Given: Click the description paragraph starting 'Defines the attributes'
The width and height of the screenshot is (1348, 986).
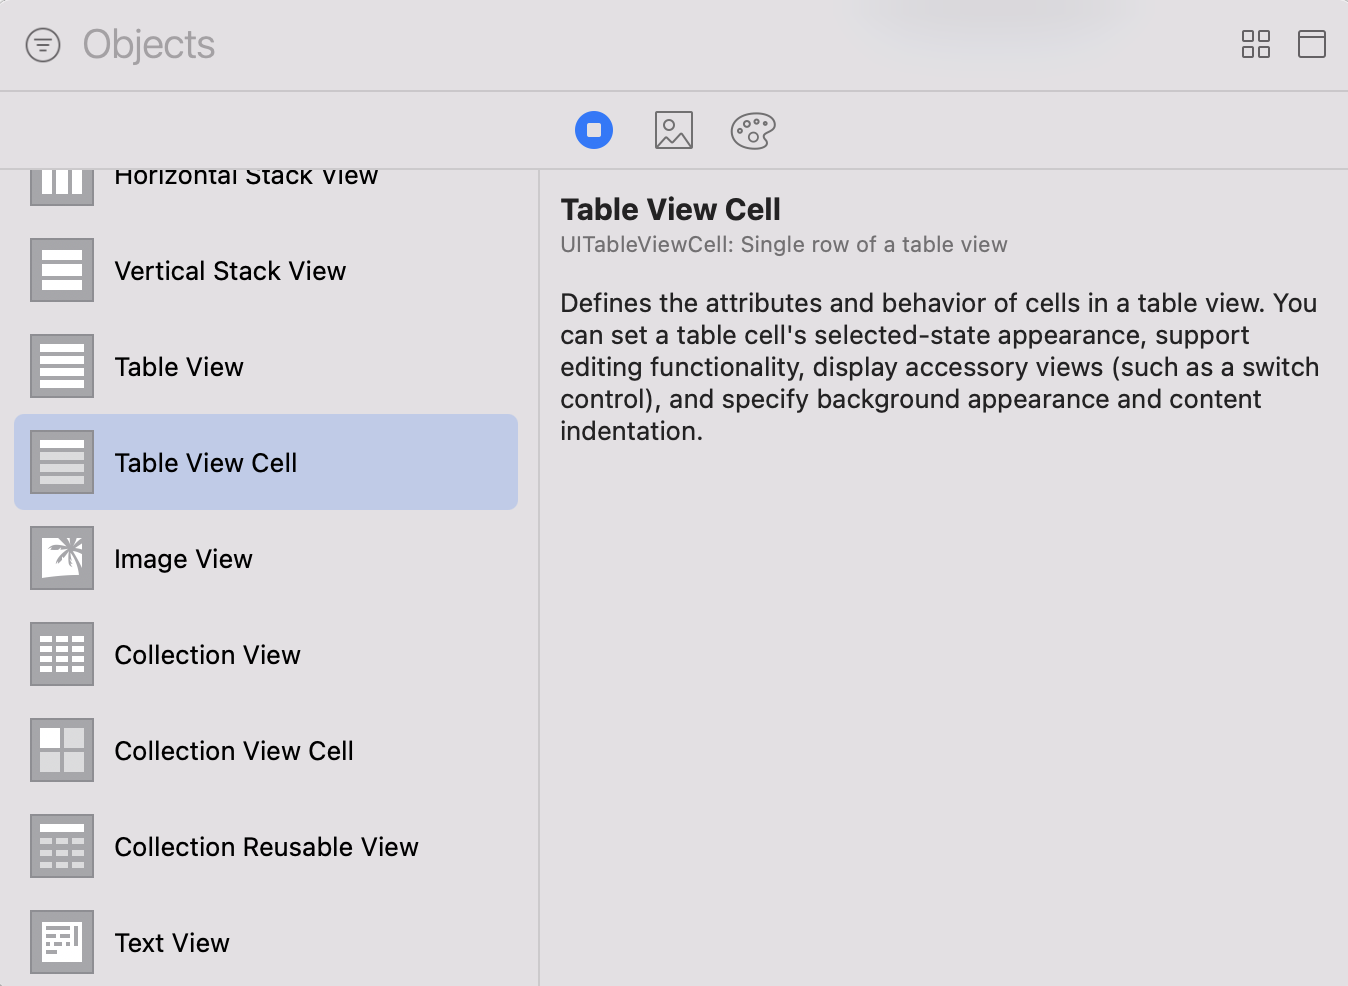Looking at the screenshot, I should tap(940, 367).
